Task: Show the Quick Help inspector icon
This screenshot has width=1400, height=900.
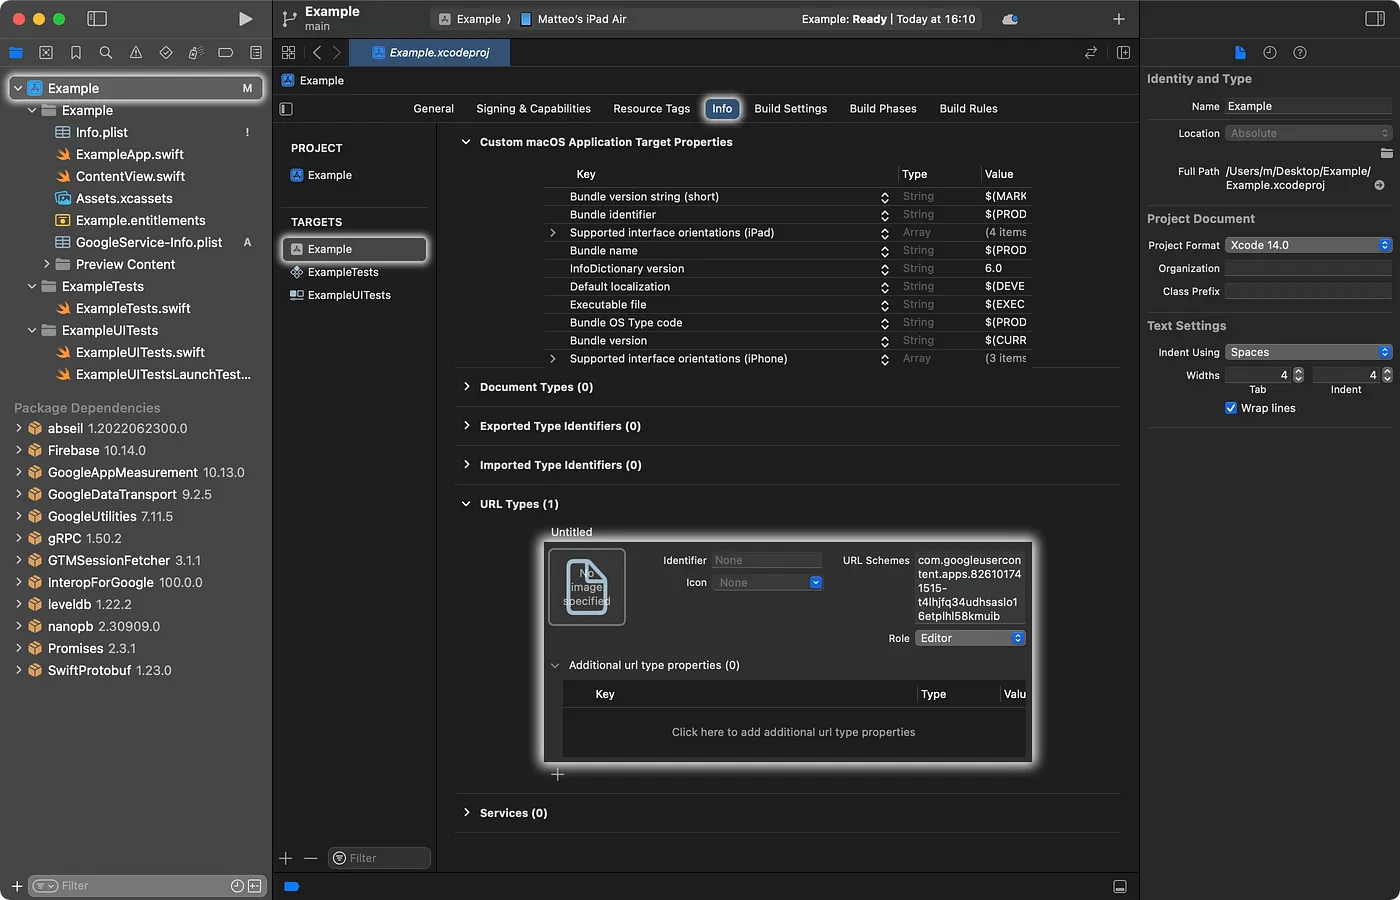Action: tap(1300, 52)
